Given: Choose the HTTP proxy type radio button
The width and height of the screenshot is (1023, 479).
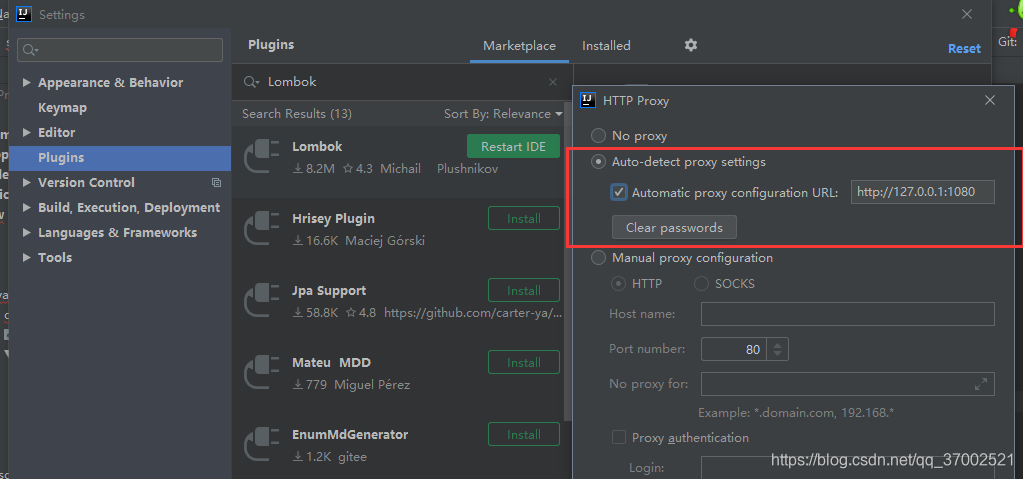Looking at the screenshot, I should pyautogui.click(x=617, y=284).
